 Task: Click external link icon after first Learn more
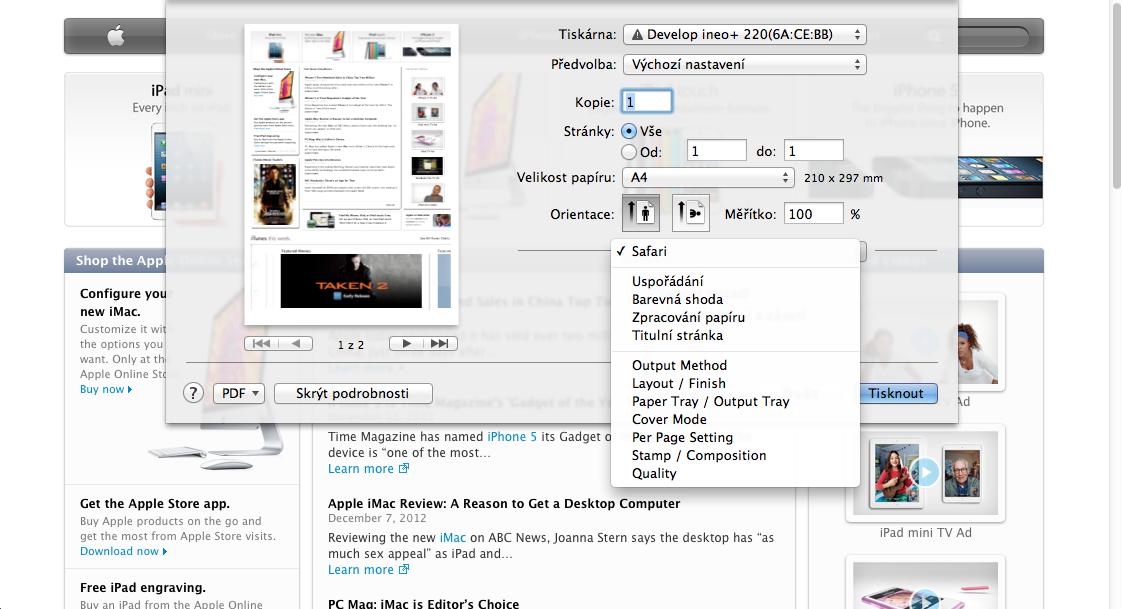coord(404,468)
